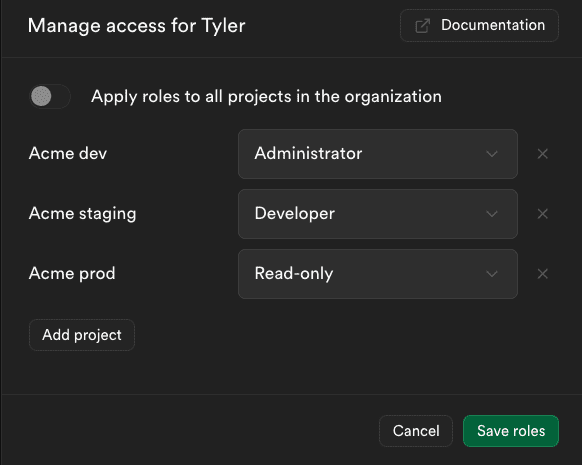Click the Acme prod project name
The height and width of the screenshot is (465, 582).
tap(72, 274)
